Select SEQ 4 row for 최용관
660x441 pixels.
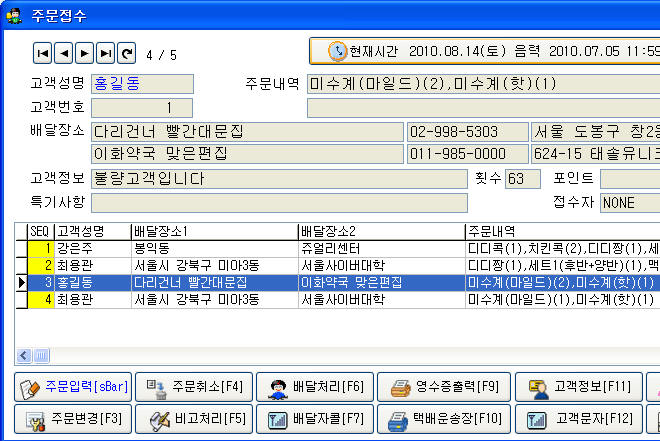point(337,300)
